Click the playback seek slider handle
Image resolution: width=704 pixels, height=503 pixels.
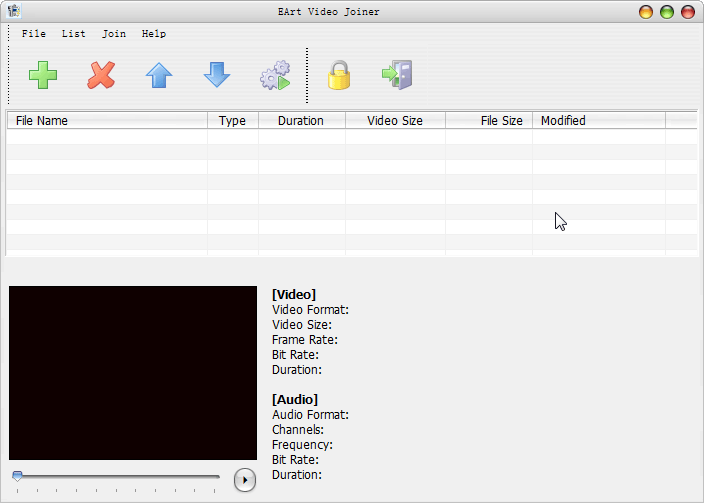pyautogui.click(x=18, y=476)
